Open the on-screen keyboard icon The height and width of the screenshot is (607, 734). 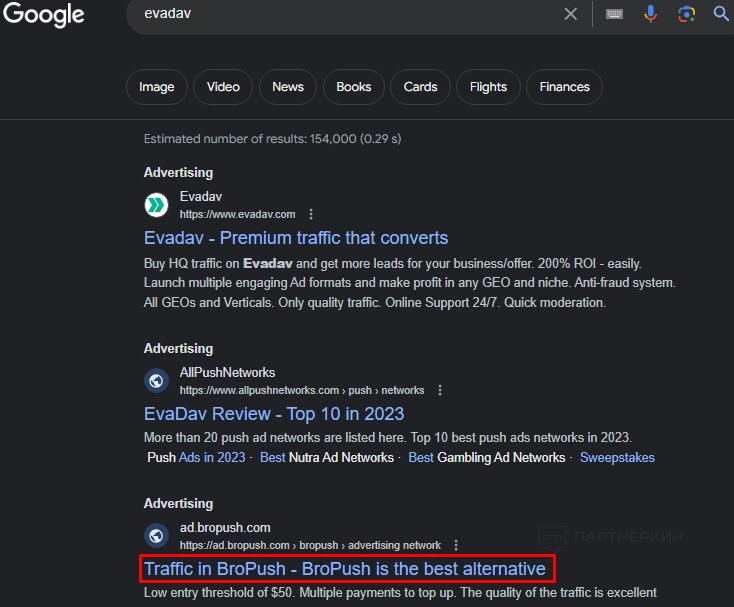(614, 14)
